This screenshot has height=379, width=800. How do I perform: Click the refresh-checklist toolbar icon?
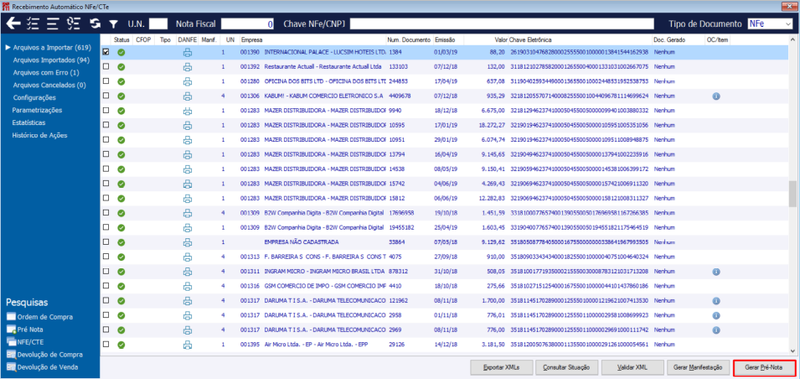coord(73,23)
